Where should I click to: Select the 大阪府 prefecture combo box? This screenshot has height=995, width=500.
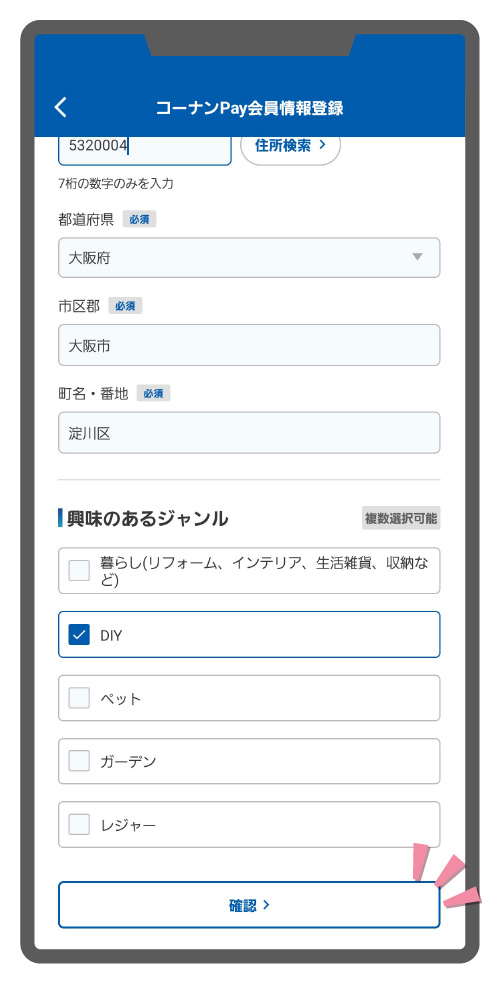(249, 258)
